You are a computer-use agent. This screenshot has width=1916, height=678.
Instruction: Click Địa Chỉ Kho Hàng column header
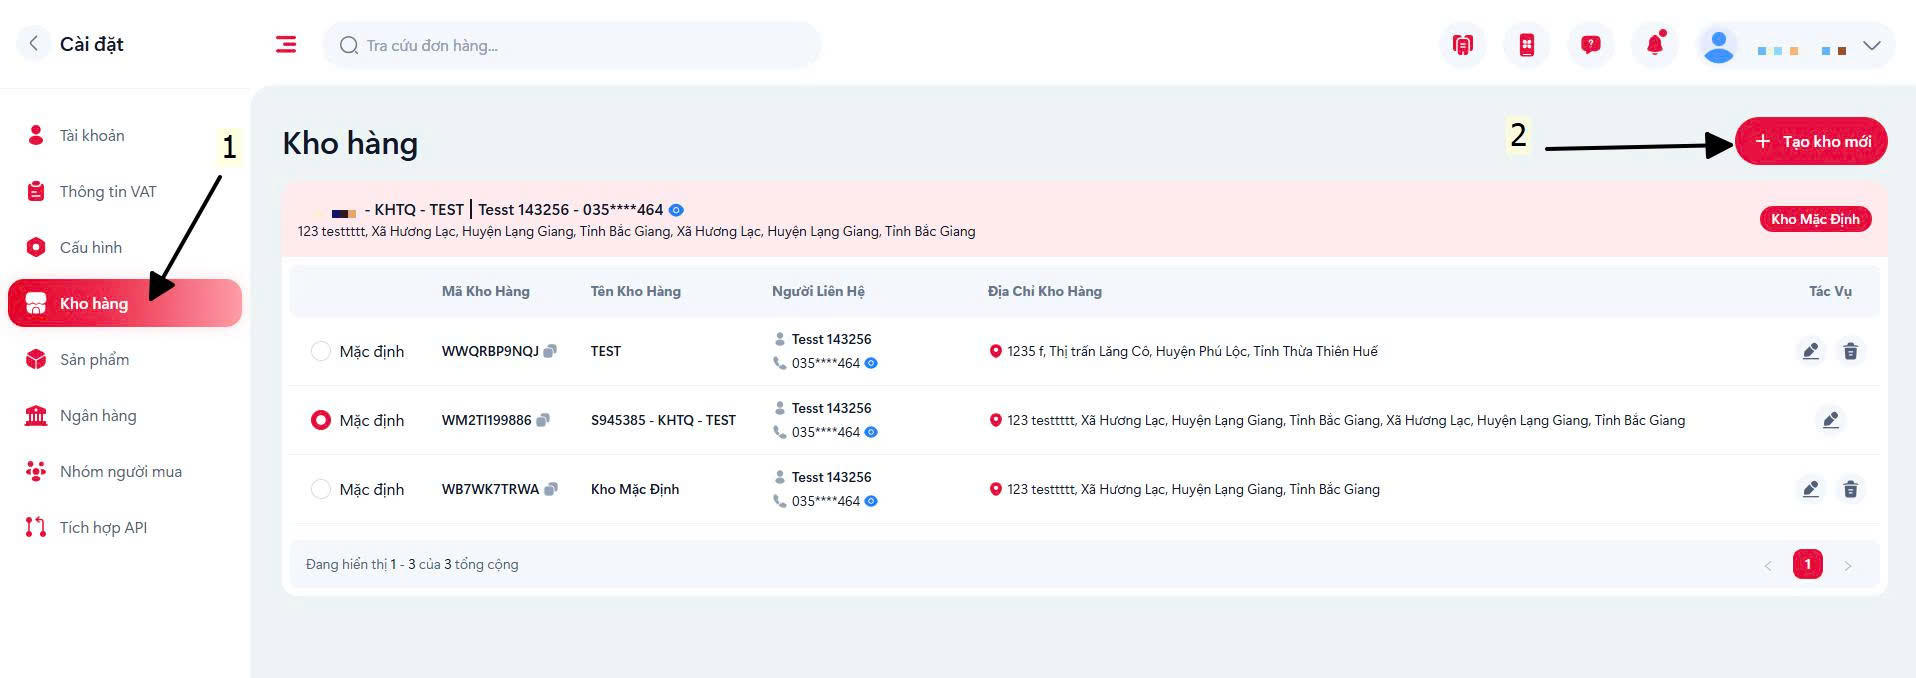point(1045,291)
